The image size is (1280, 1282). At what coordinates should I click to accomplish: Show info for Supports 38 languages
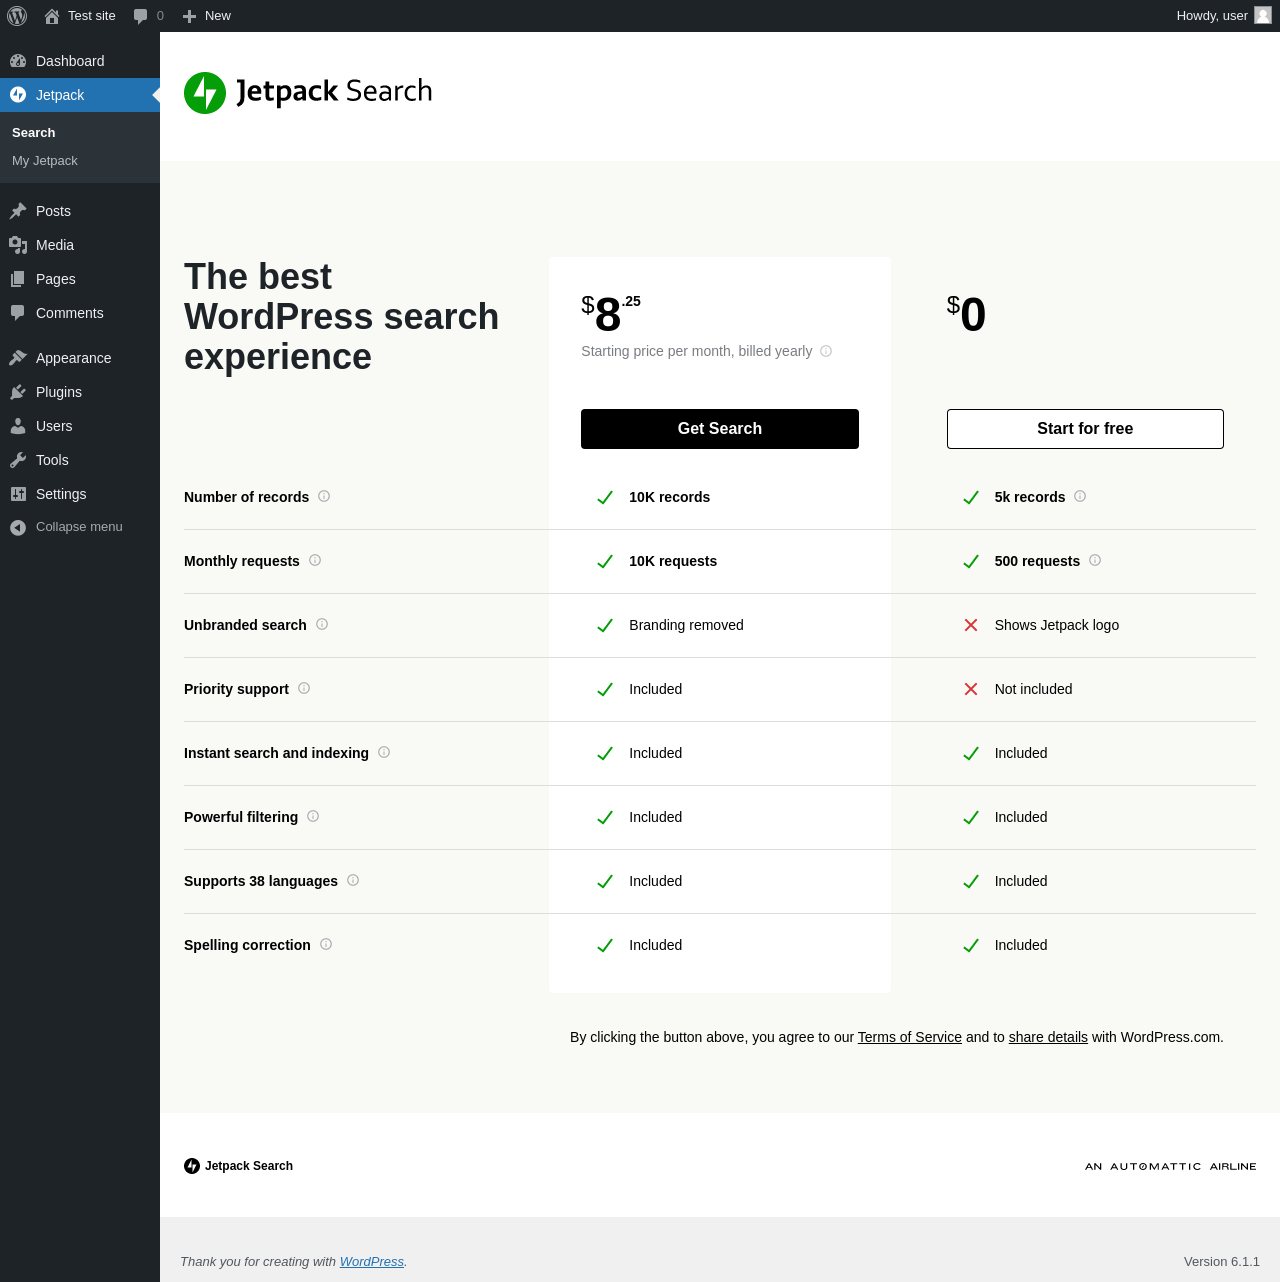[353, 880]
